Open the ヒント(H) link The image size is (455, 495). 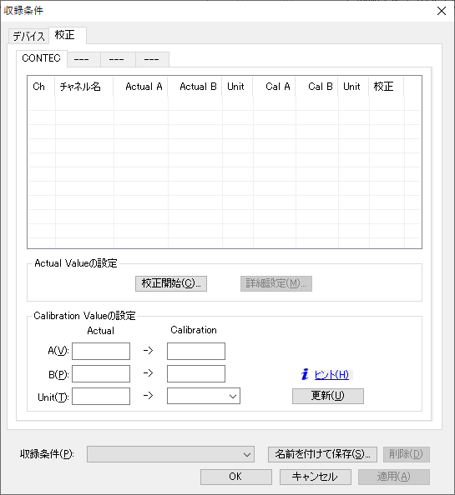click(332, 375)
